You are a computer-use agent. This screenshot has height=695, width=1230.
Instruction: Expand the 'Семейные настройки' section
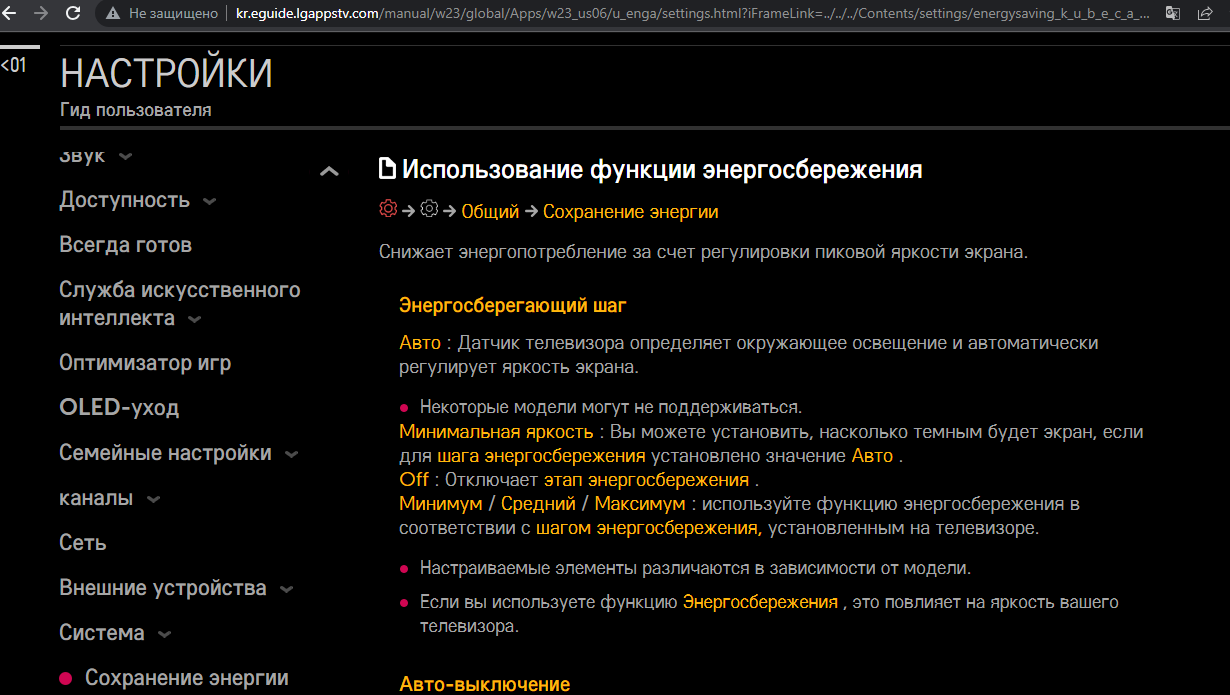[291, 454]
